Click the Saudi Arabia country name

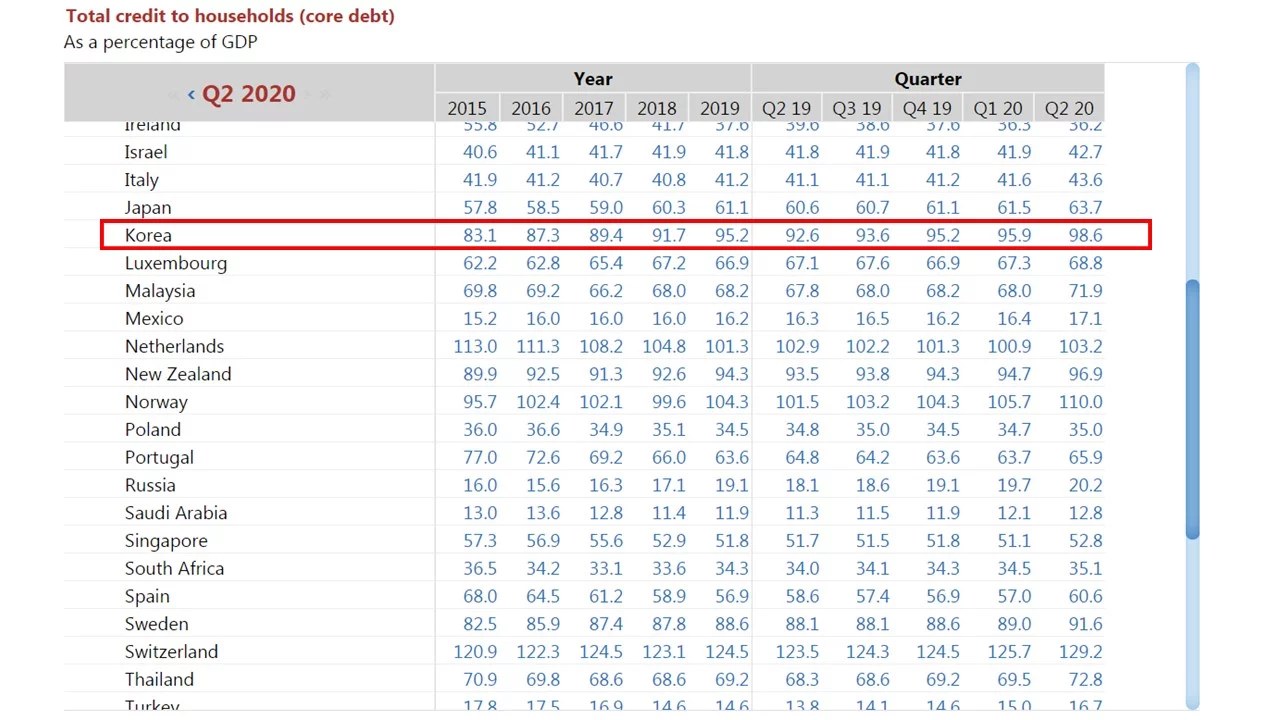pos(176,513)
